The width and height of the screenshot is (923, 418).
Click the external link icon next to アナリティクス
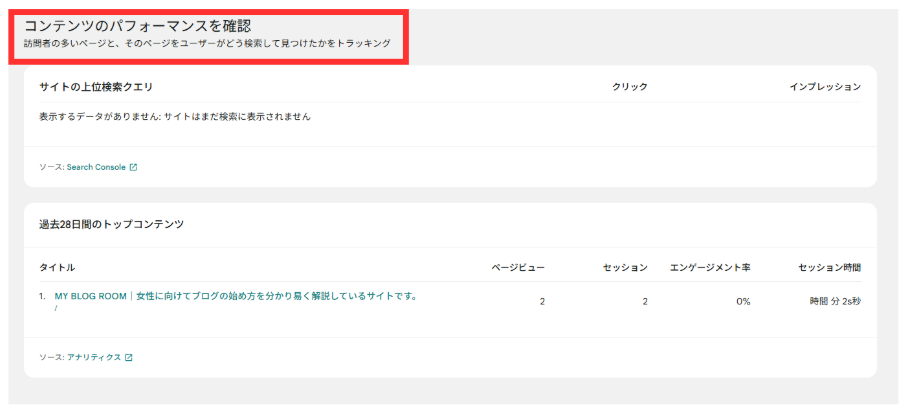[x=128, y=357]
